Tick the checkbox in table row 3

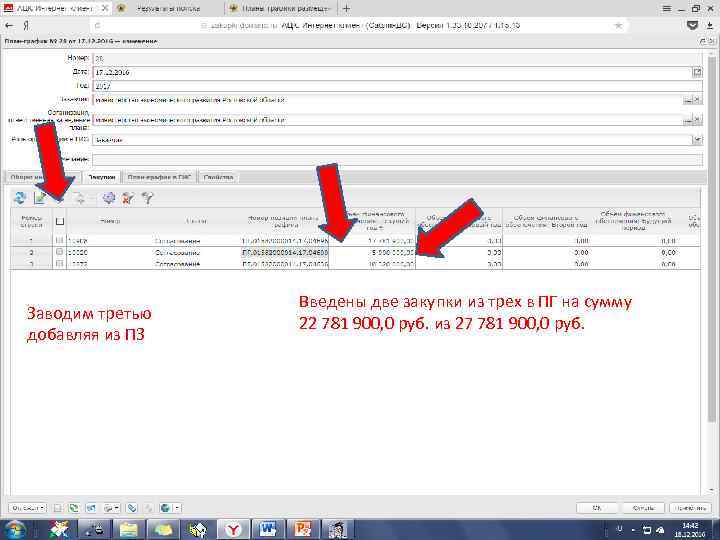coord(59,264)
